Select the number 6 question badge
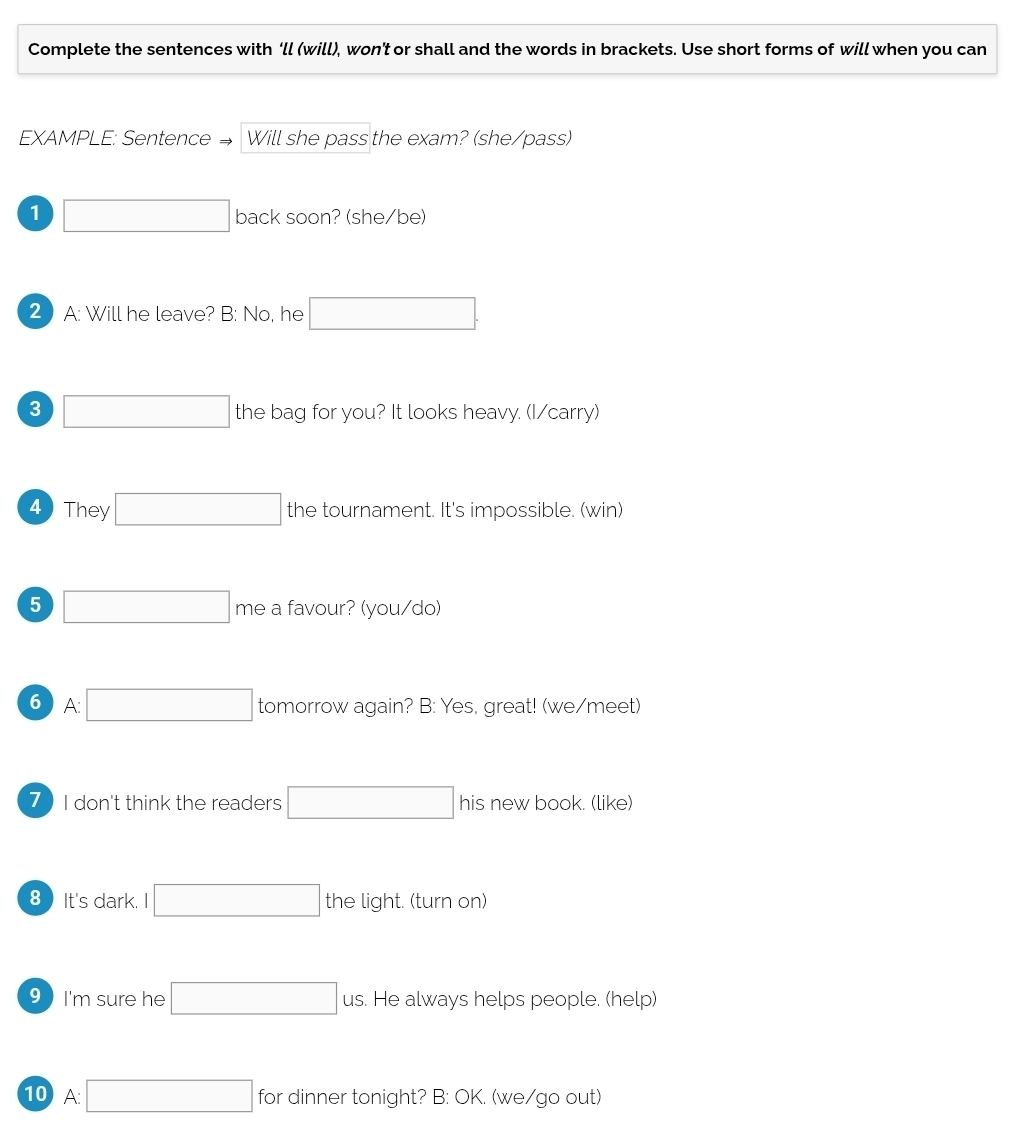Screen dimensions: 1036x1137 [x=35, y=703]
